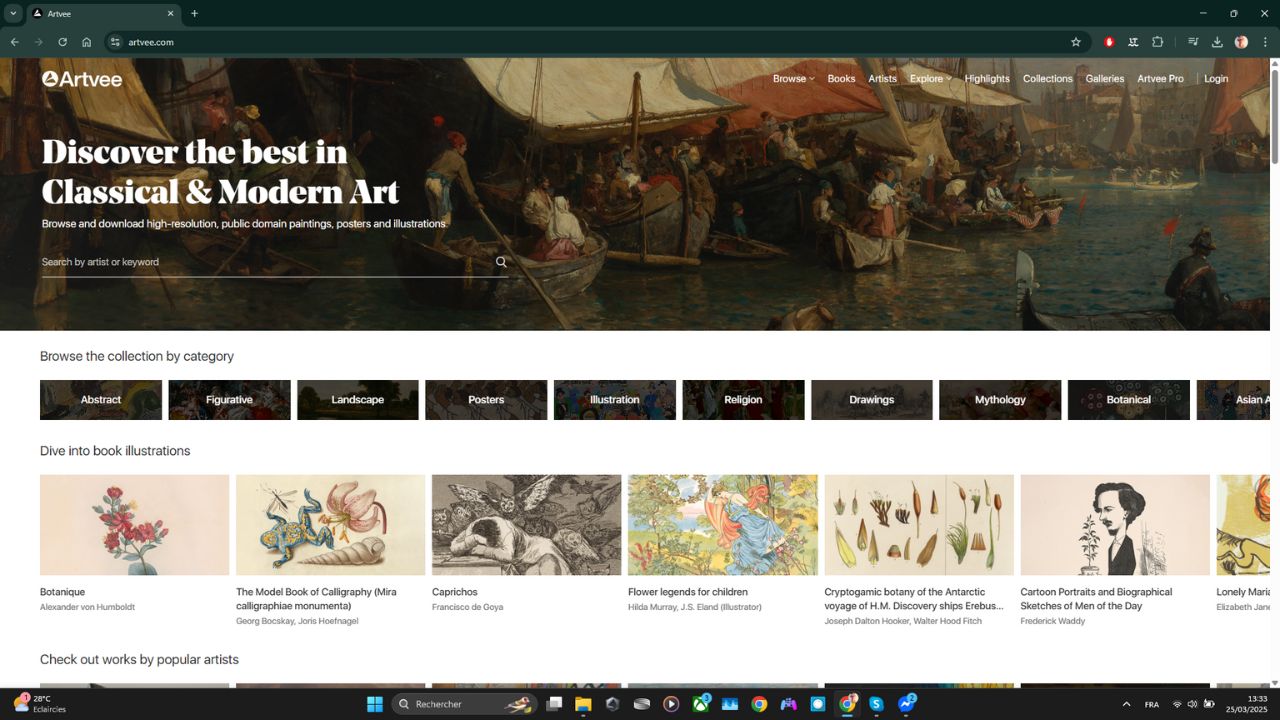Expand the Explore dropdown menu

(x=928, y=78)
